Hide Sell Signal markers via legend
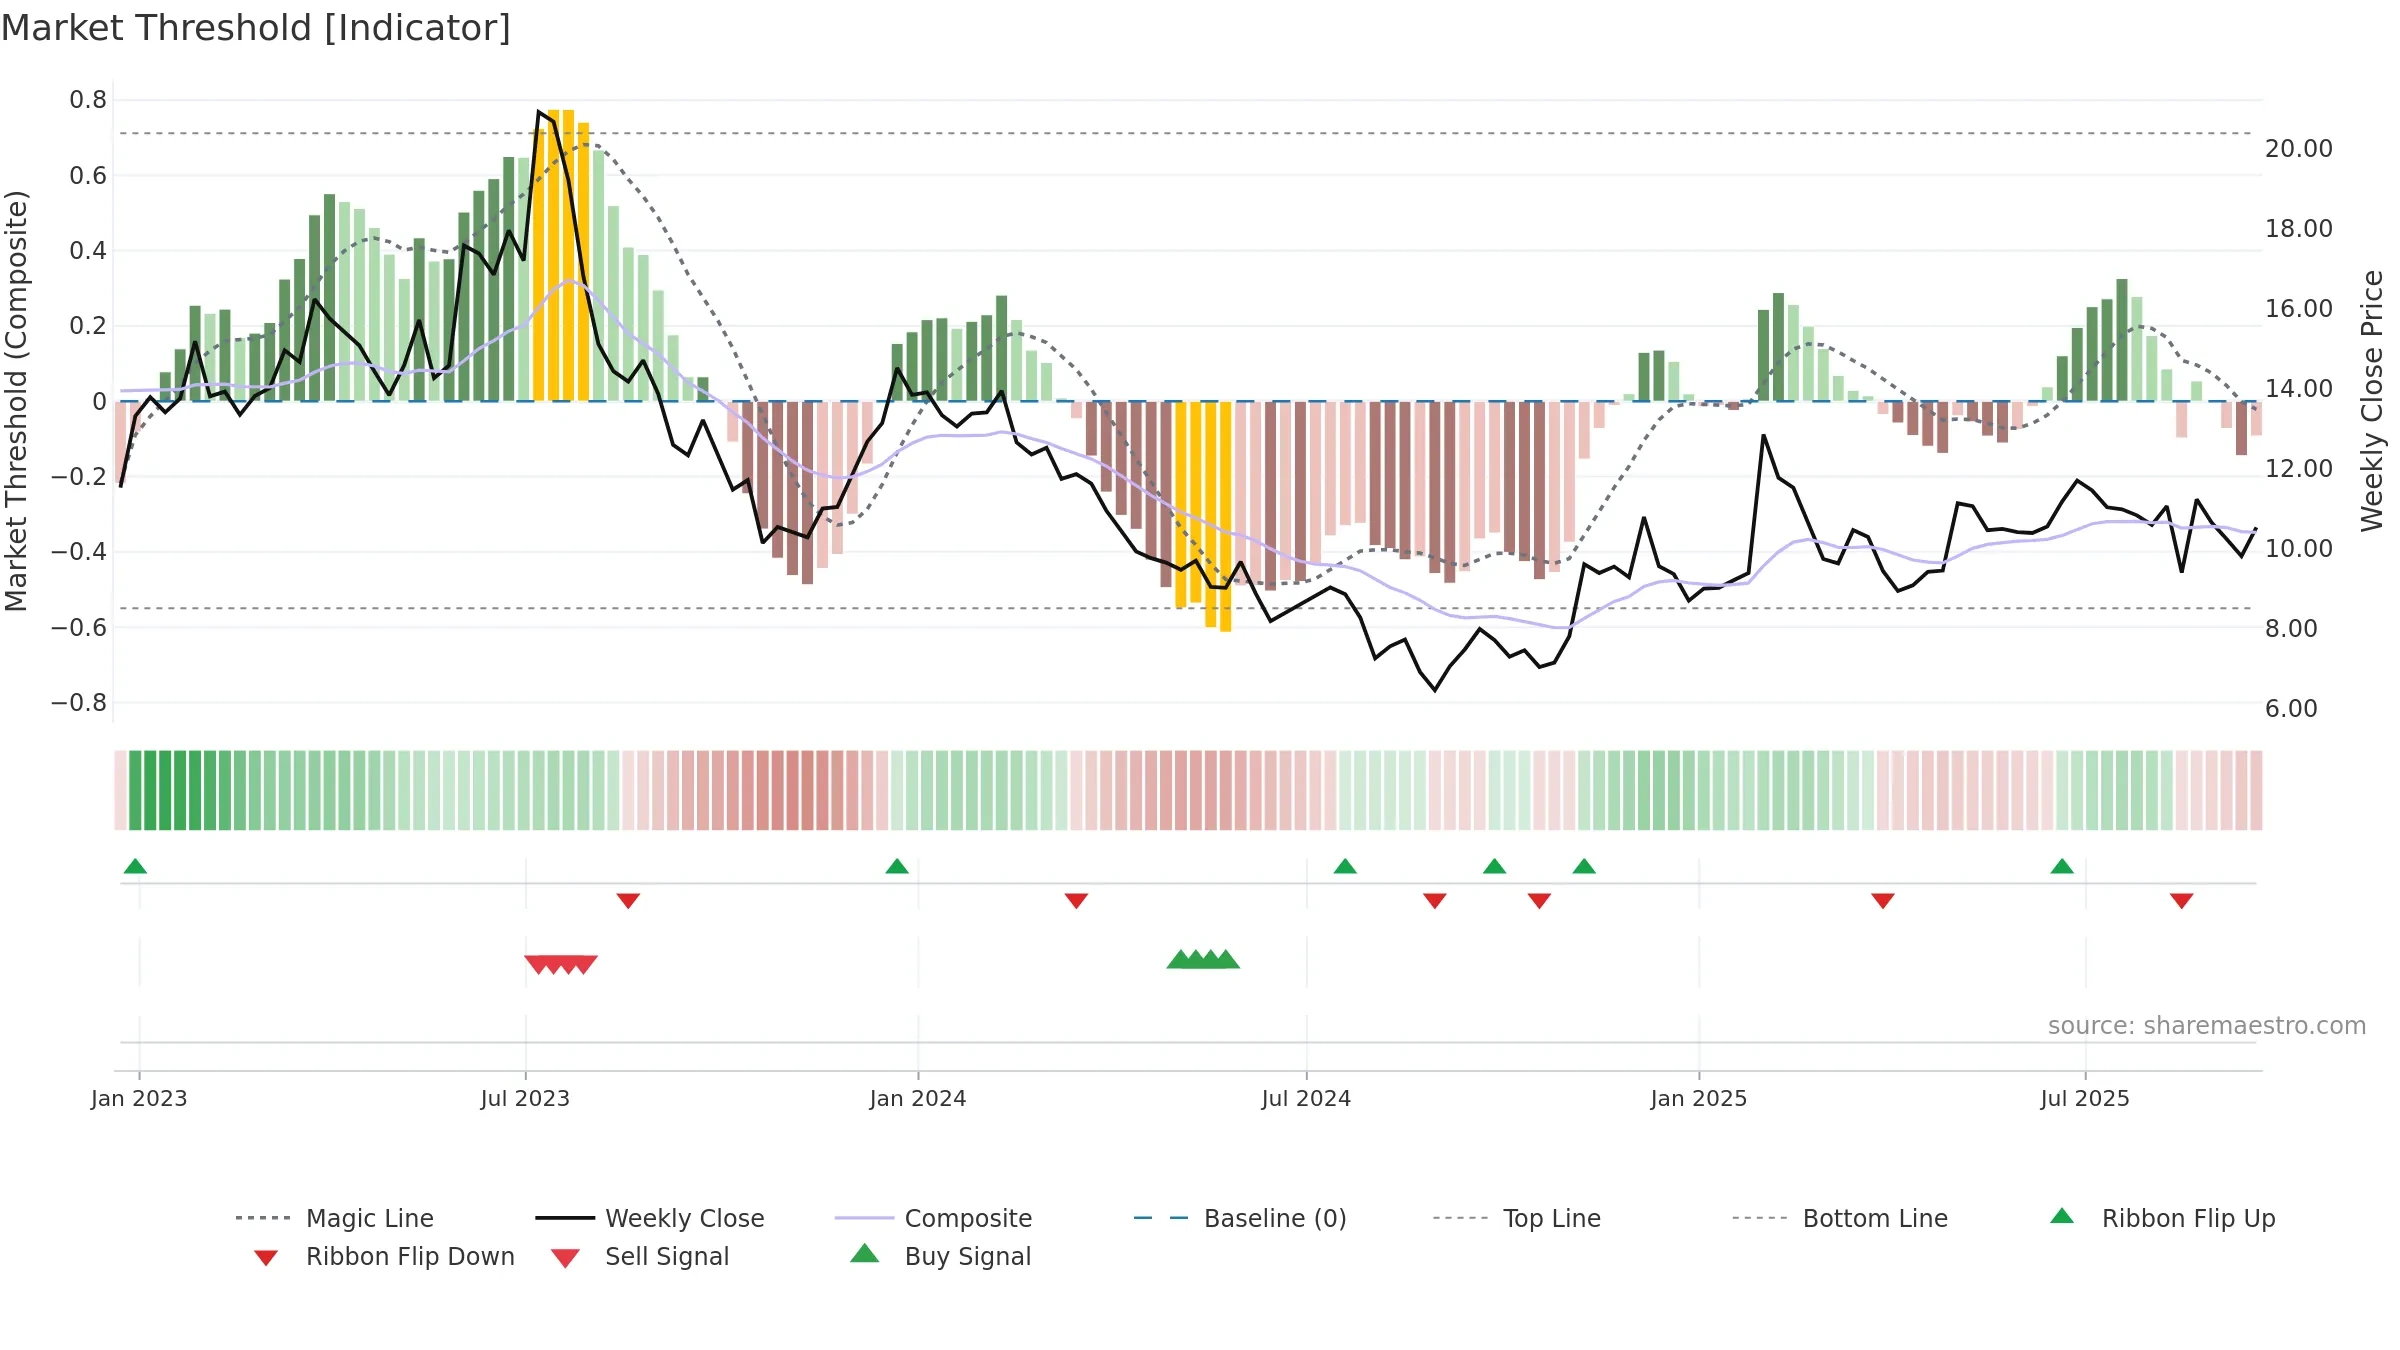This screenshot has height=1350, width=2400. coord(640,1256)
